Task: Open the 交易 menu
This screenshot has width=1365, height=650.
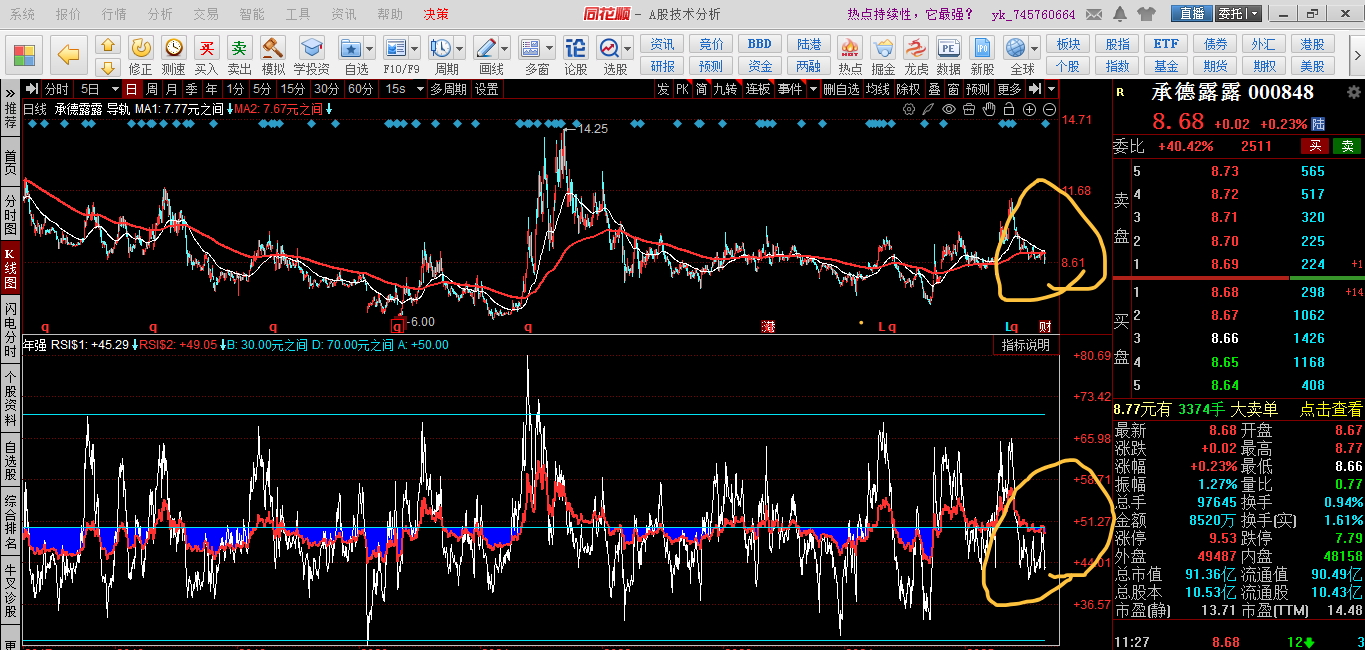Action: tap(206, 14)
